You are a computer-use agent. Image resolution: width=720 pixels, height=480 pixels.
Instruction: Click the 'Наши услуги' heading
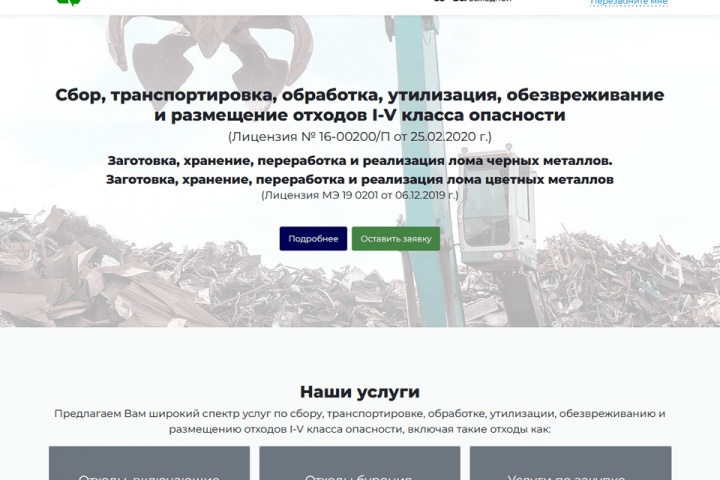[x=360, y=392]
